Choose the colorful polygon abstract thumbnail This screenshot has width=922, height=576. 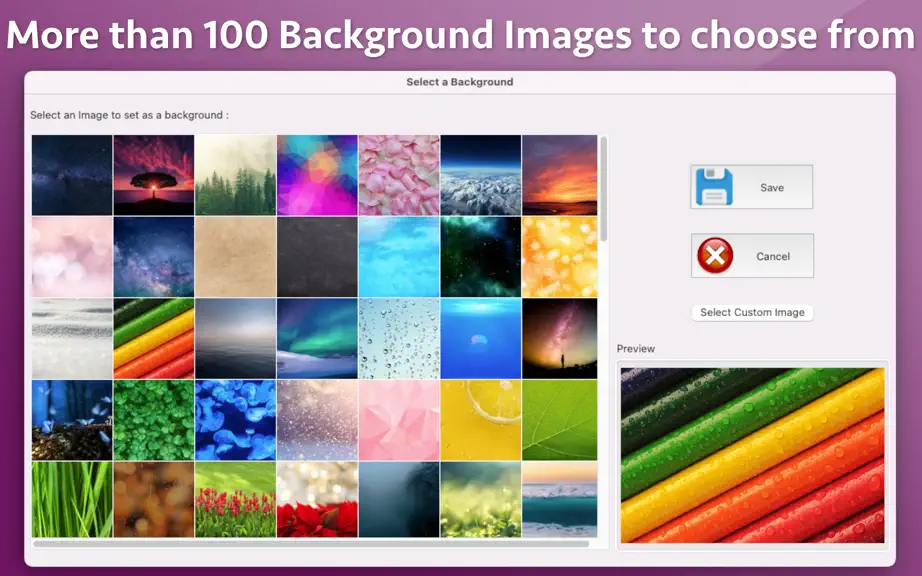(x=317, y=175)
